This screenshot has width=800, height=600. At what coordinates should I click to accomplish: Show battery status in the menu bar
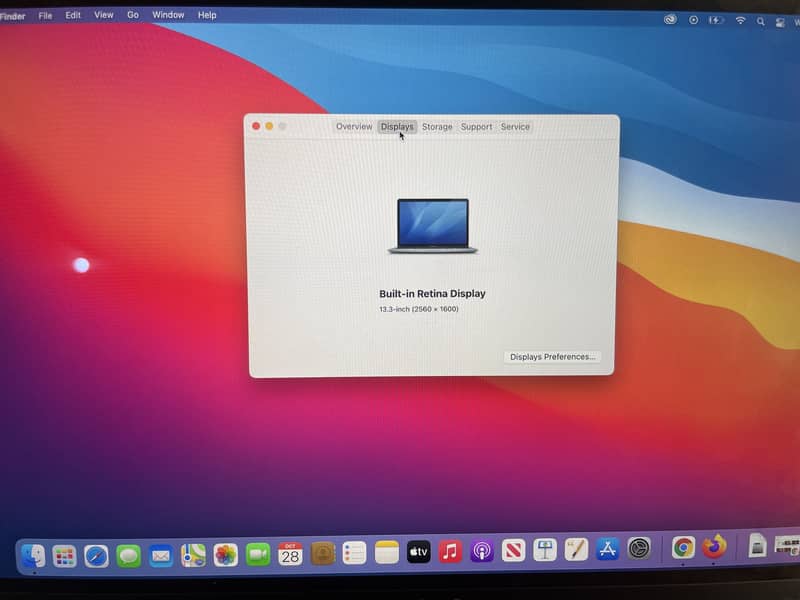(x=716, y=20)
